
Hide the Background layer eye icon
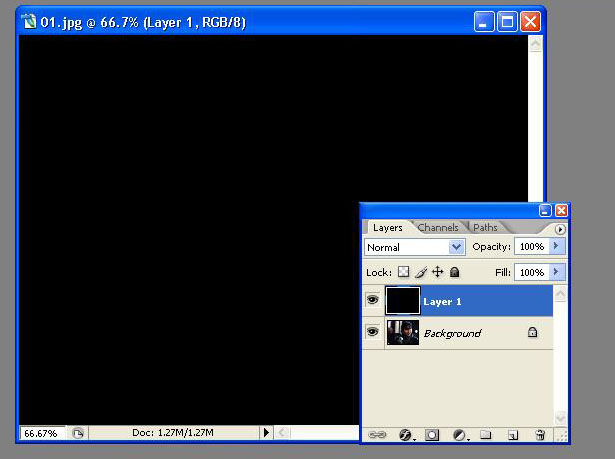click(373, 332)
